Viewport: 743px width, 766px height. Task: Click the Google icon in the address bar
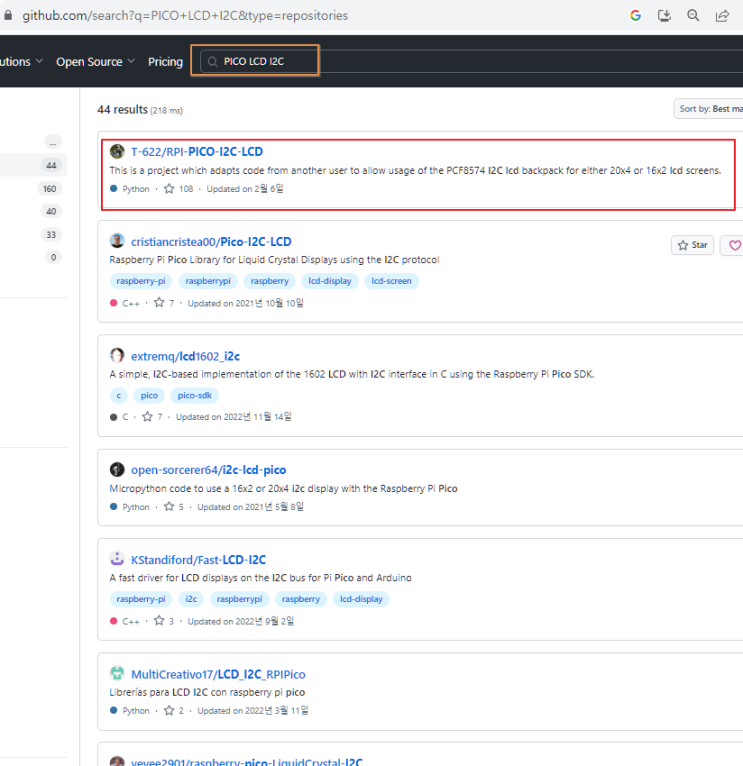tap(636, 16)
